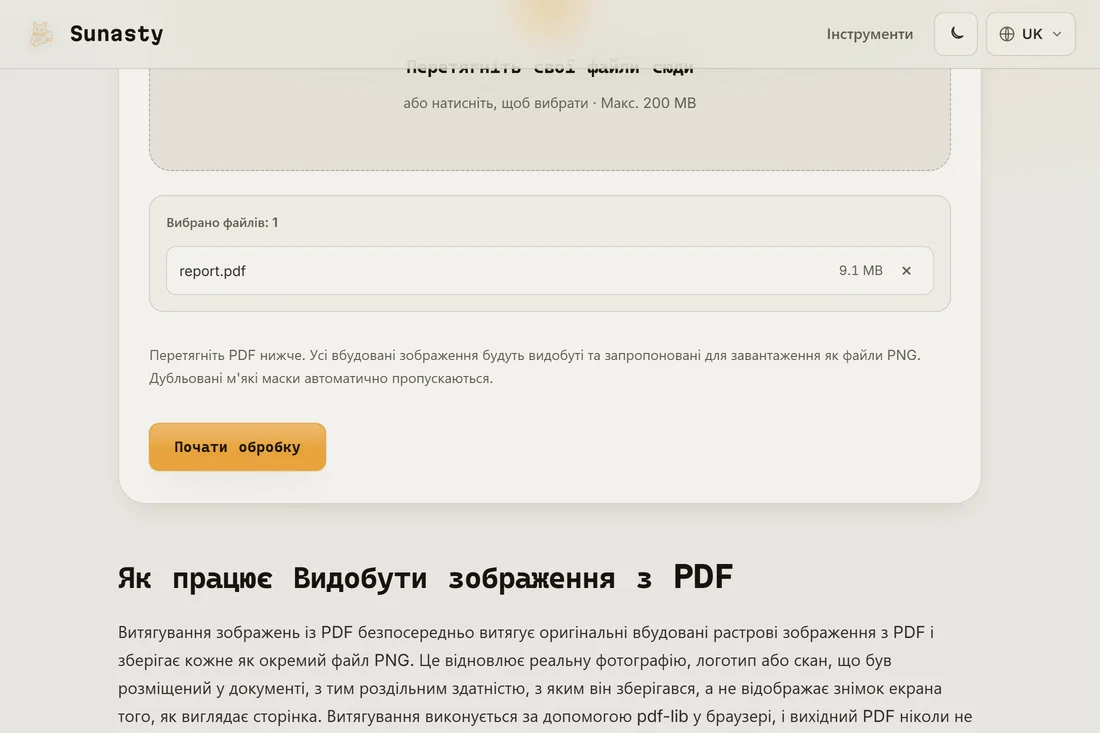The width and height of the screenshot is (1100, 733).
Task: Expand the UK language dropdown
Action: (1031, 34)
